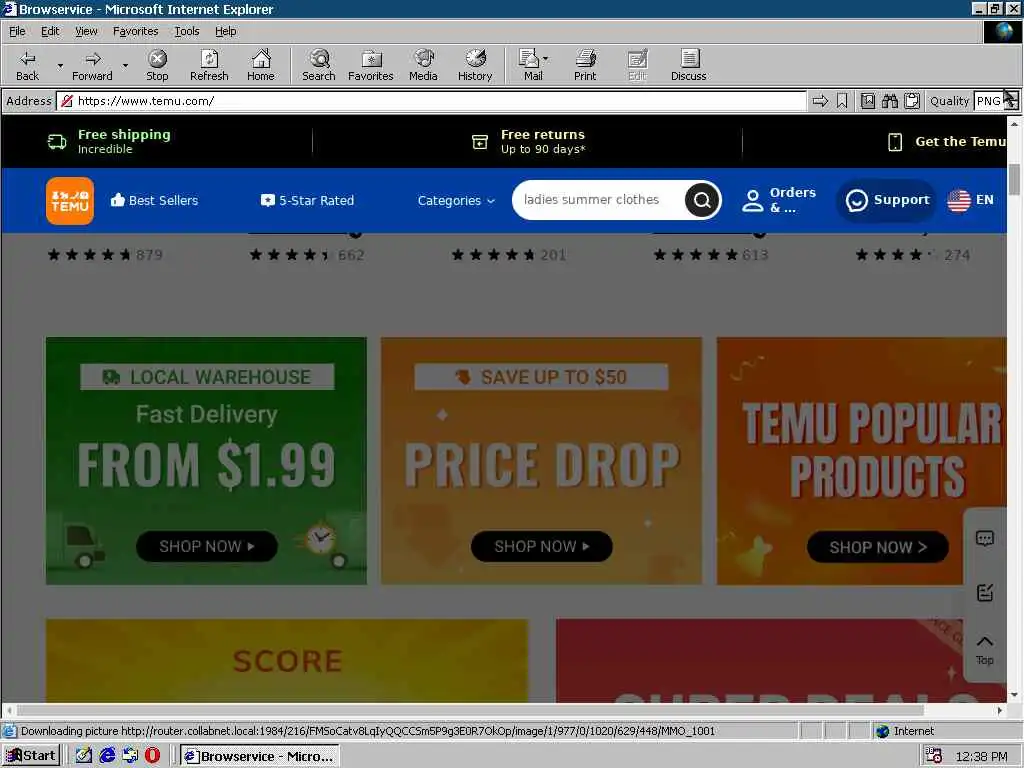Open the View menu
Viewport: 1024px width, 768px height.
click(x=86, y=31)
